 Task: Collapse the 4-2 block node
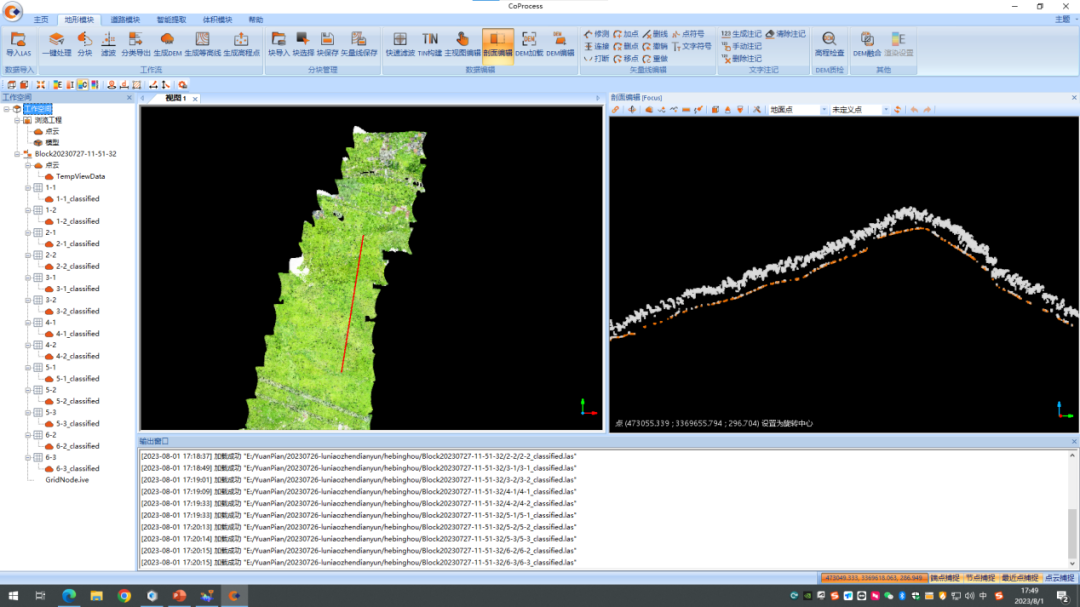click(28, 345)
